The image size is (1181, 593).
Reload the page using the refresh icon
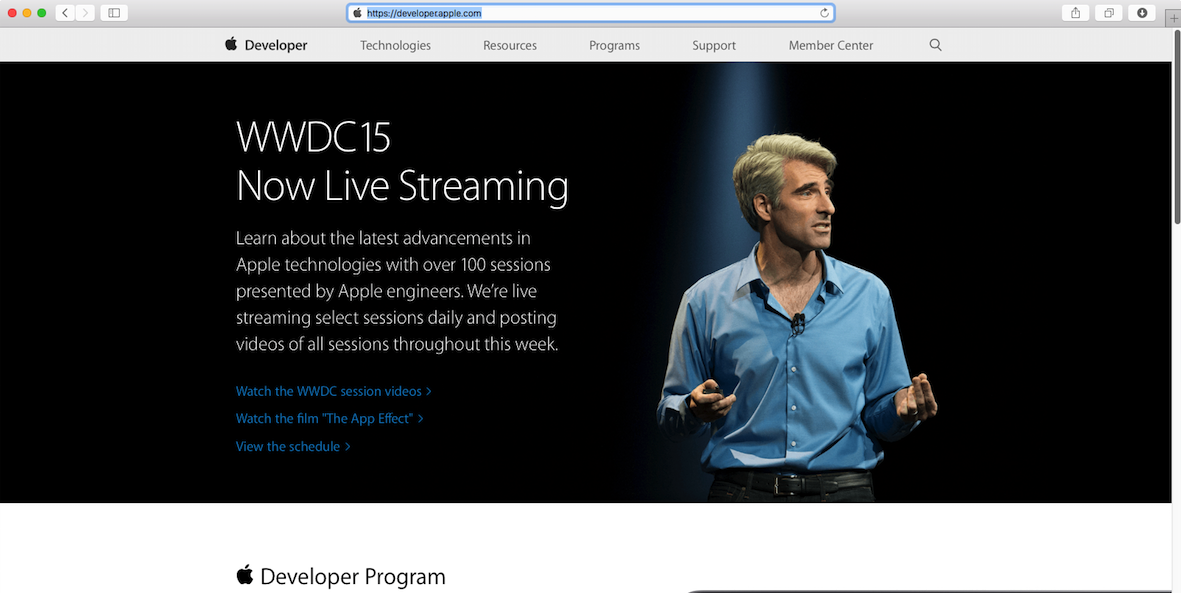coord(824,13)
